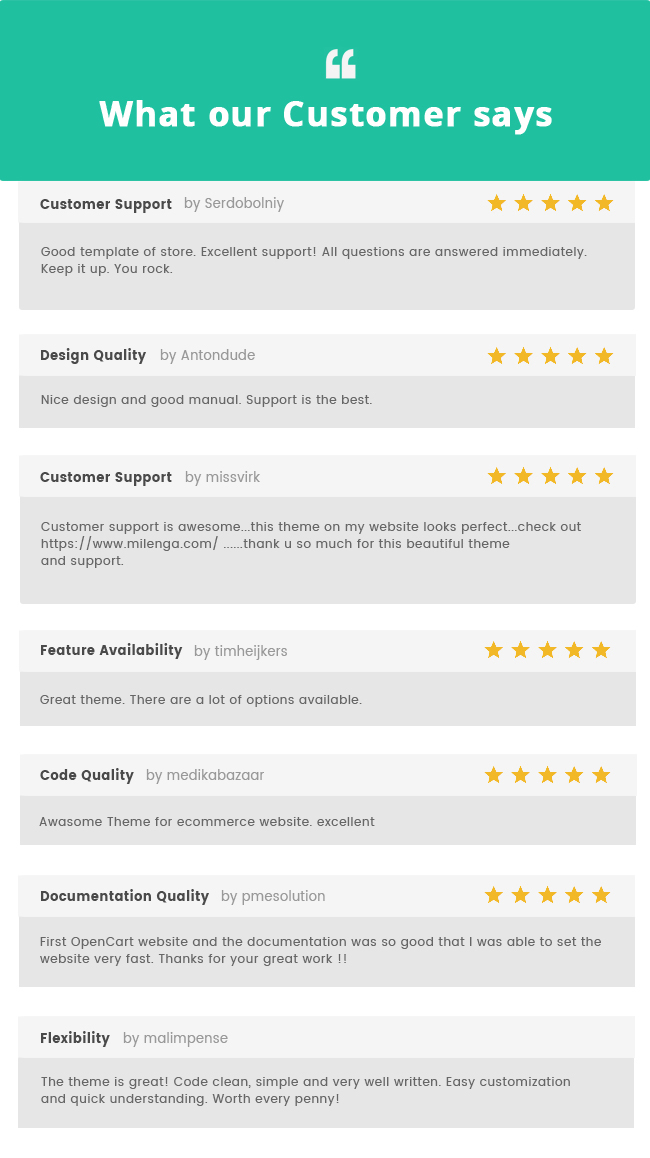Select reviewer name malimpense
The image size is (650, 1158).
coord(185,1038)
